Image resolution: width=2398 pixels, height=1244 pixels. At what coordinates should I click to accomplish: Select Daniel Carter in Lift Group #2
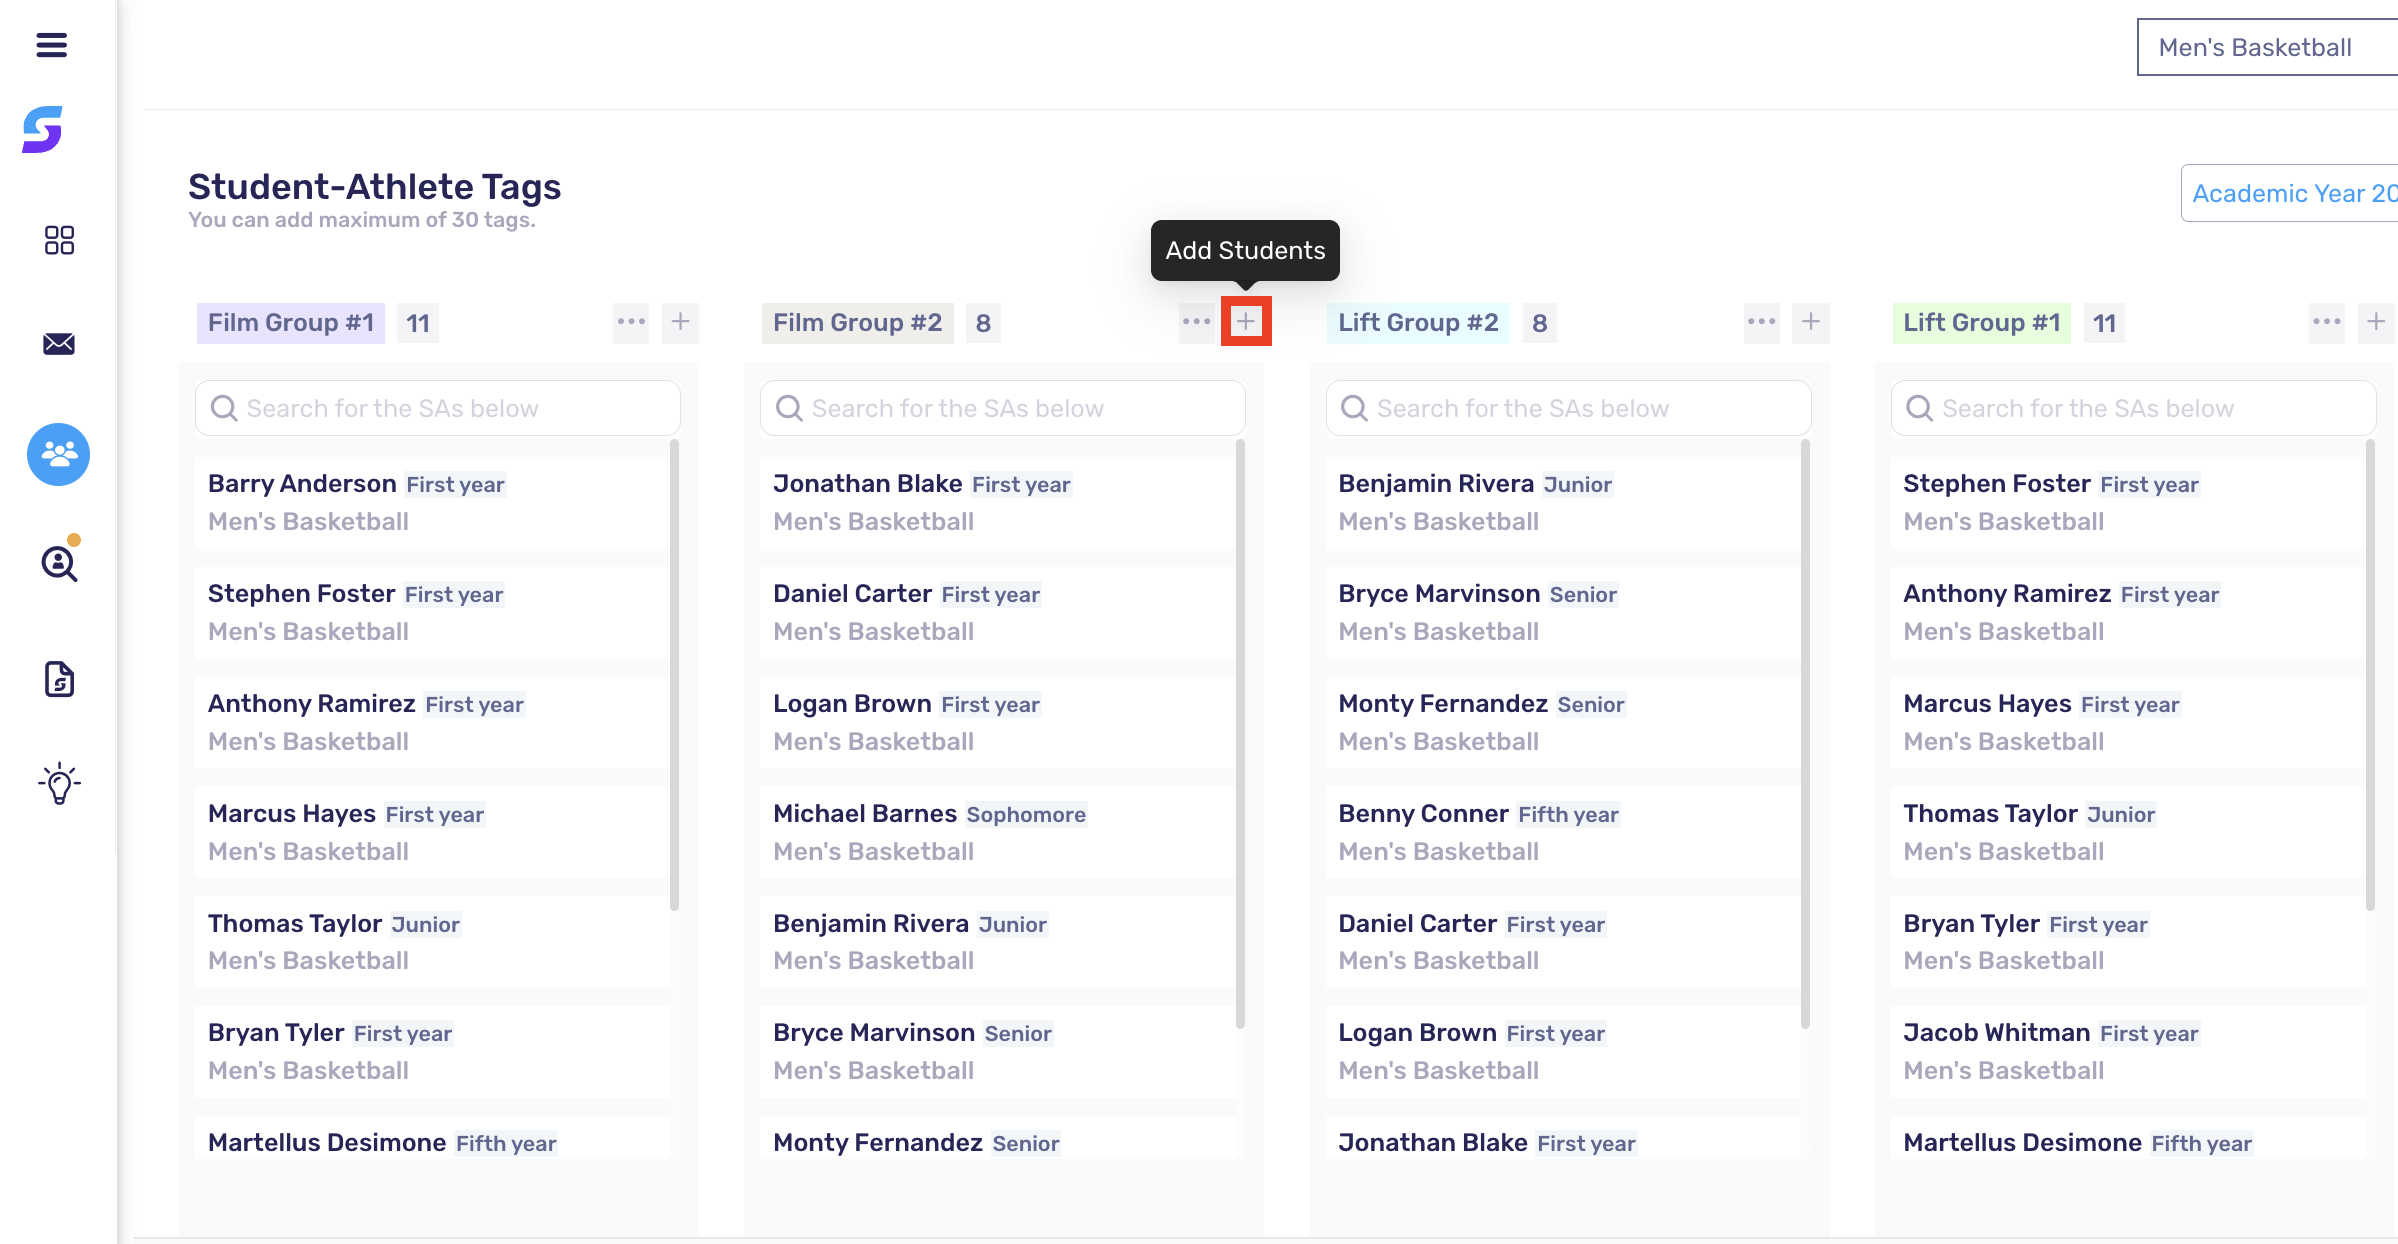(x=1563, y=942)
